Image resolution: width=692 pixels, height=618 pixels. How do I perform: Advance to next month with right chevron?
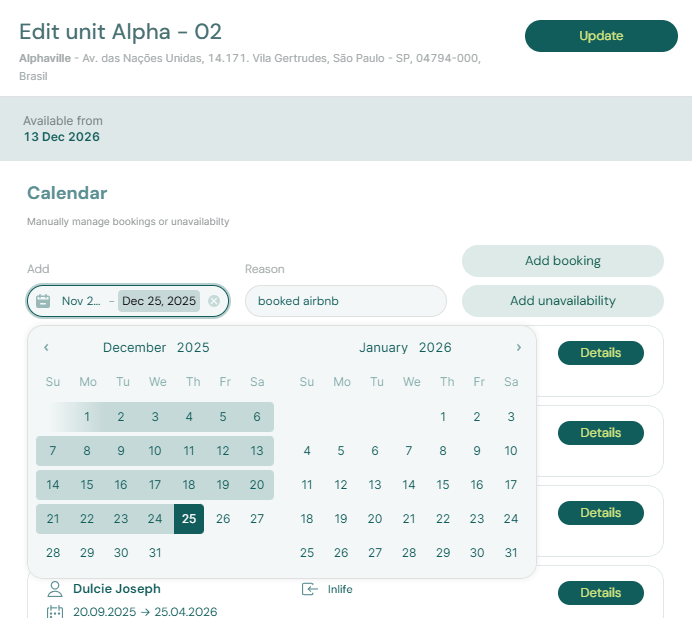pyautogui.click(x=518, y=348)
